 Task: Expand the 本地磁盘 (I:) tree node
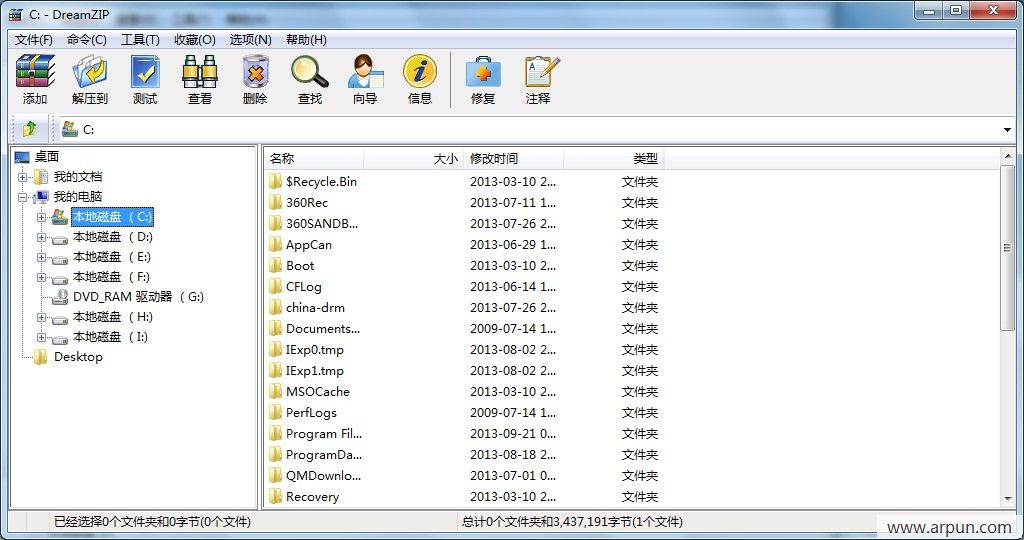tap(41, 337)
